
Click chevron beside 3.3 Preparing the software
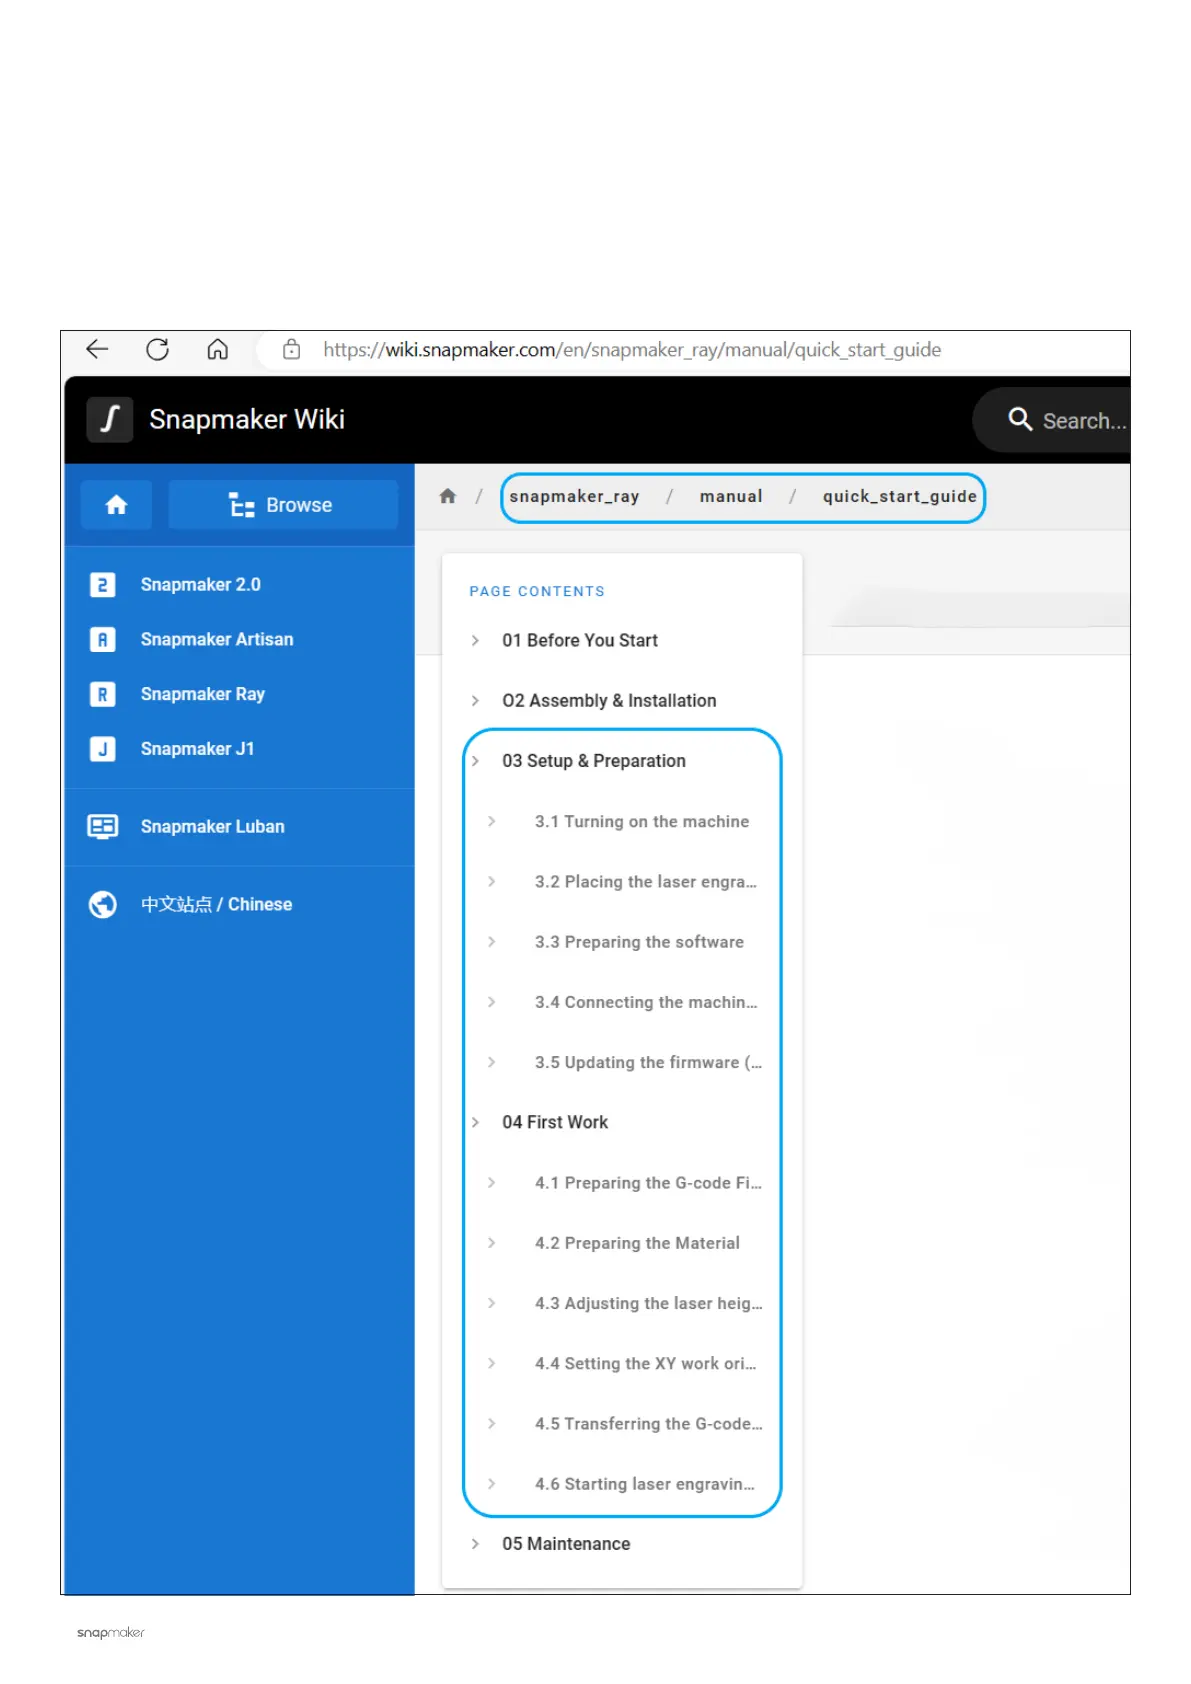pos(491,942)
